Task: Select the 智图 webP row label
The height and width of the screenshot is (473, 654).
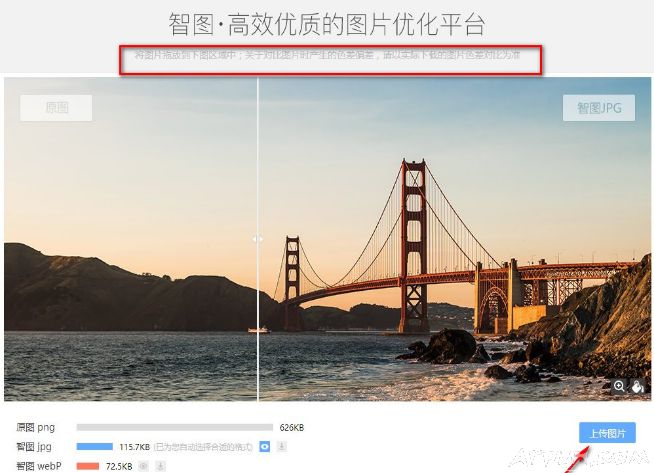Action: pyautogui.click(x=39, y=466)
